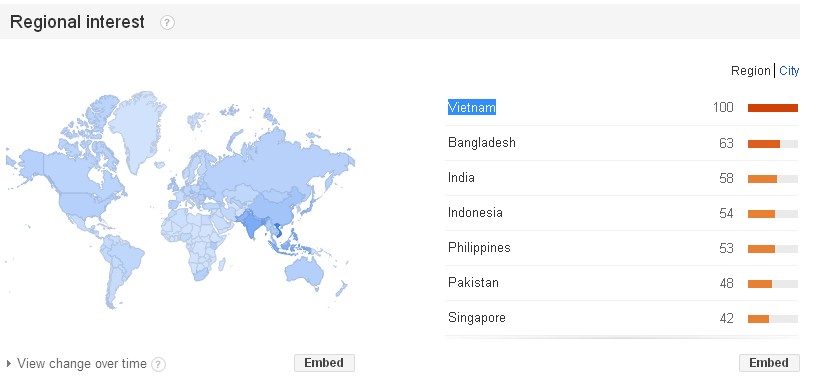Viewport: 831px width, 386px height.
Task: Click Vietnam's red interest bar
Action: tap(773, 108)
